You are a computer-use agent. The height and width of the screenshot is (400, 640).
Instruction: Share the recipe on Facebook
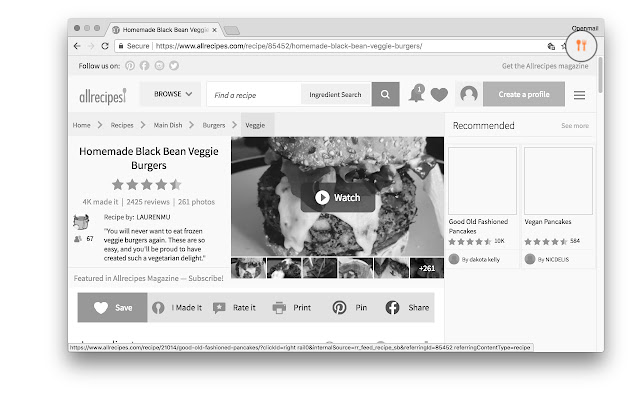(x=407, y=307)
